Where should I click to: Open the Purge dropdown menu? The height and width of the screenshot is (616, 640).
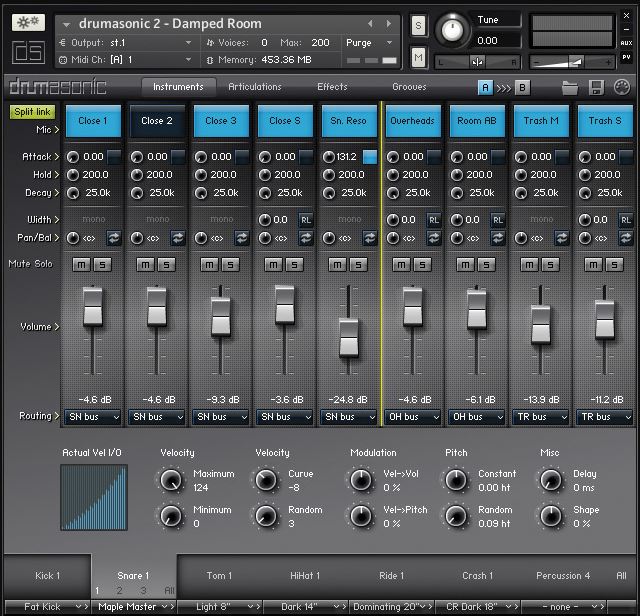pyautogui.click(x=370, y=42)
